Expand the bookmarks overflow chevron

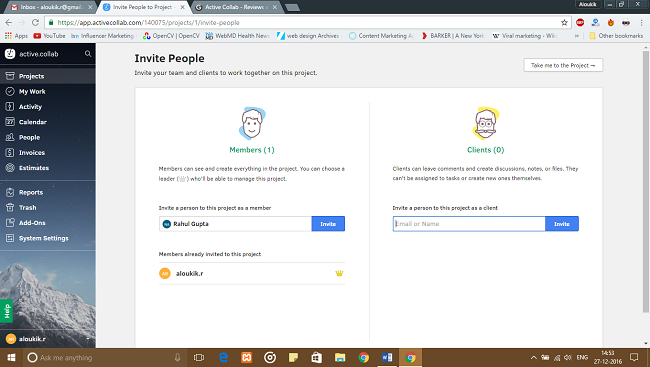coord(577,36)
